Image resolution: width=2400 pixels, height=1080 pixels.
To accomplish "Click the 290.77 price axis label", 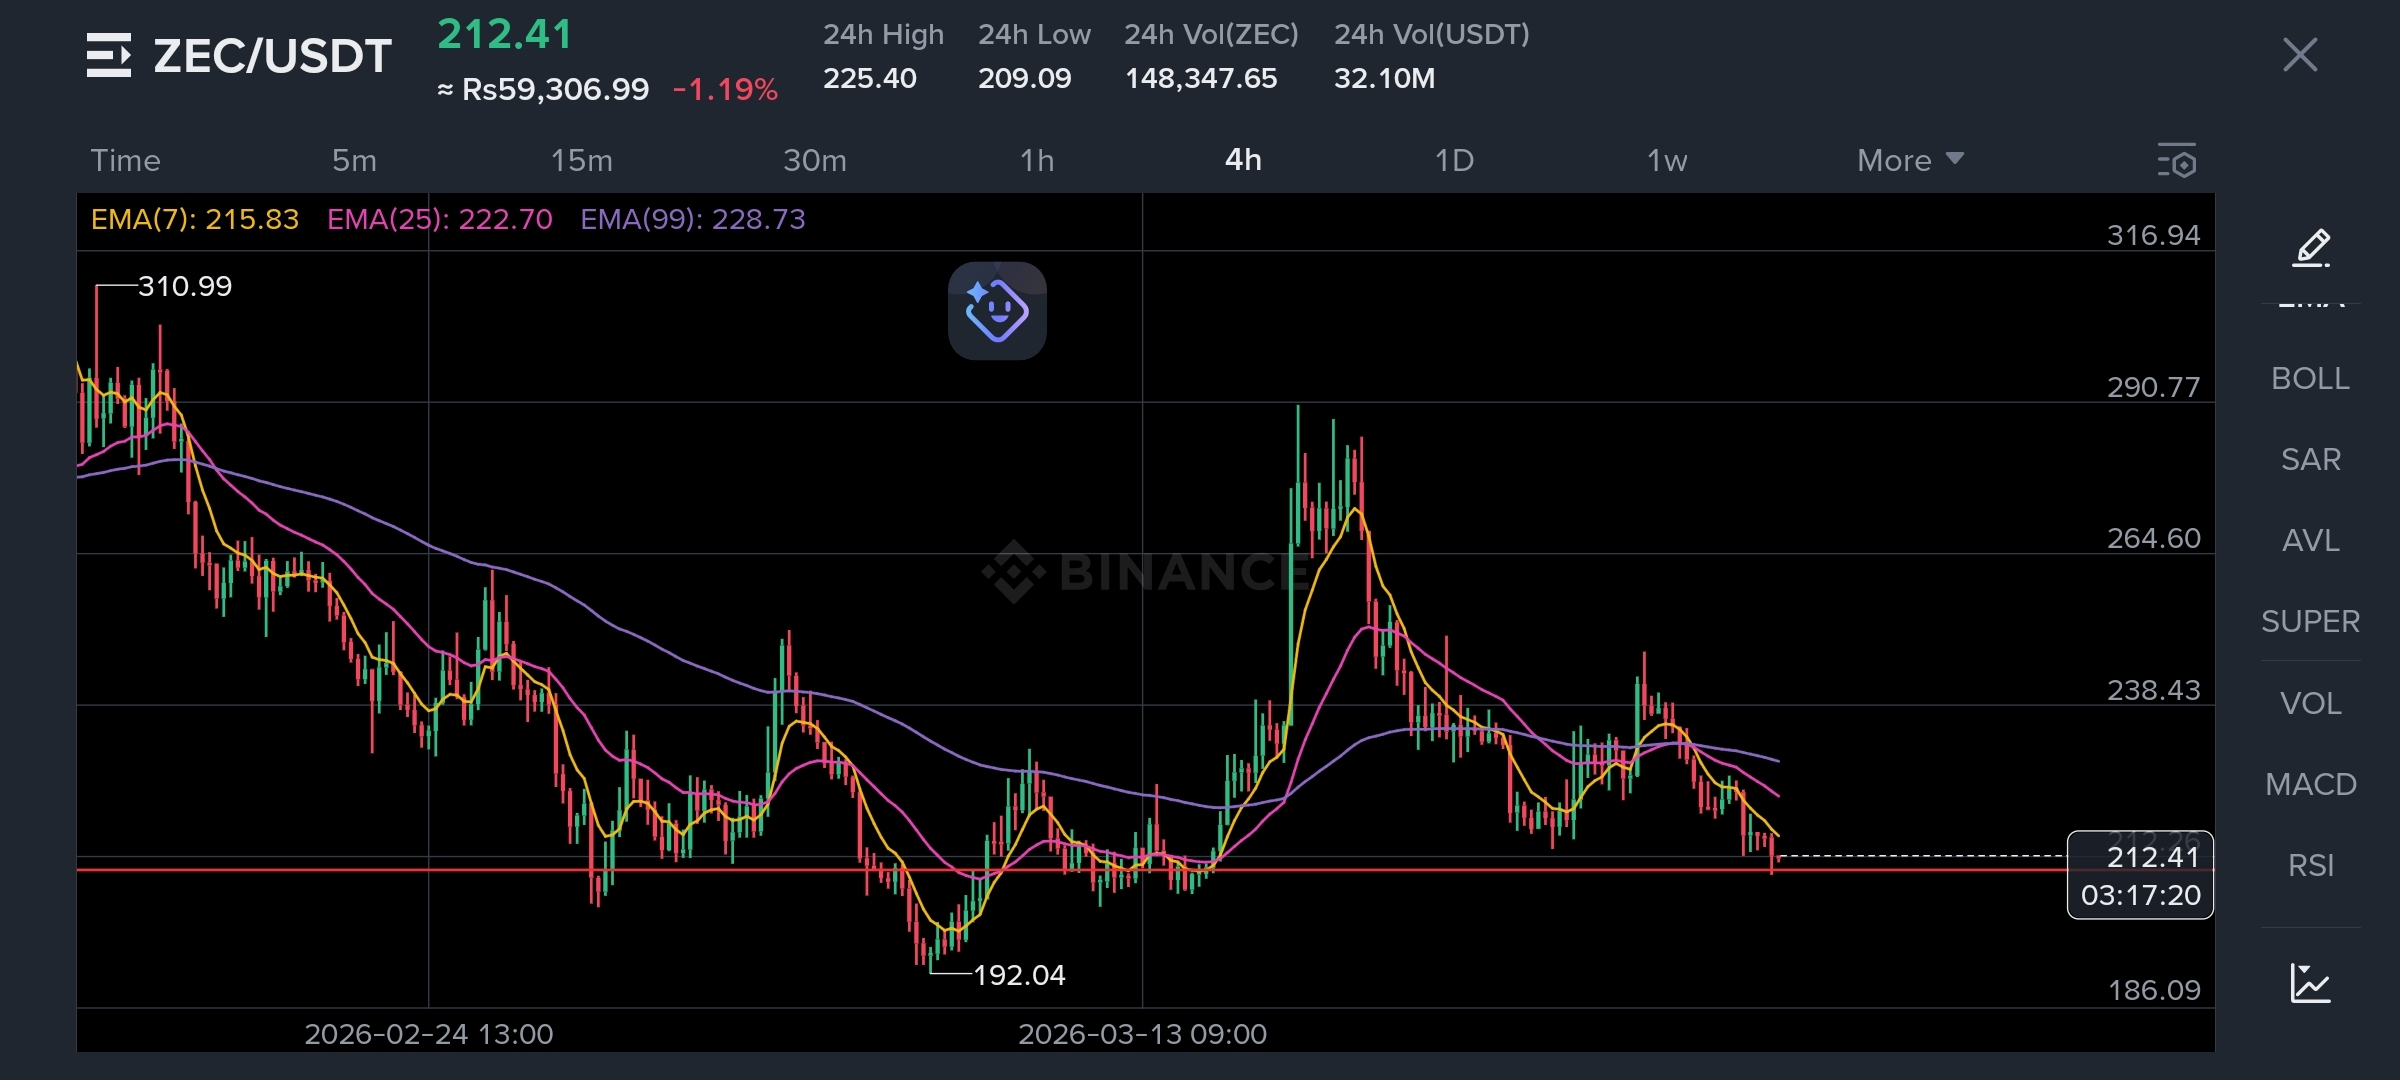I will (2153, 387).
